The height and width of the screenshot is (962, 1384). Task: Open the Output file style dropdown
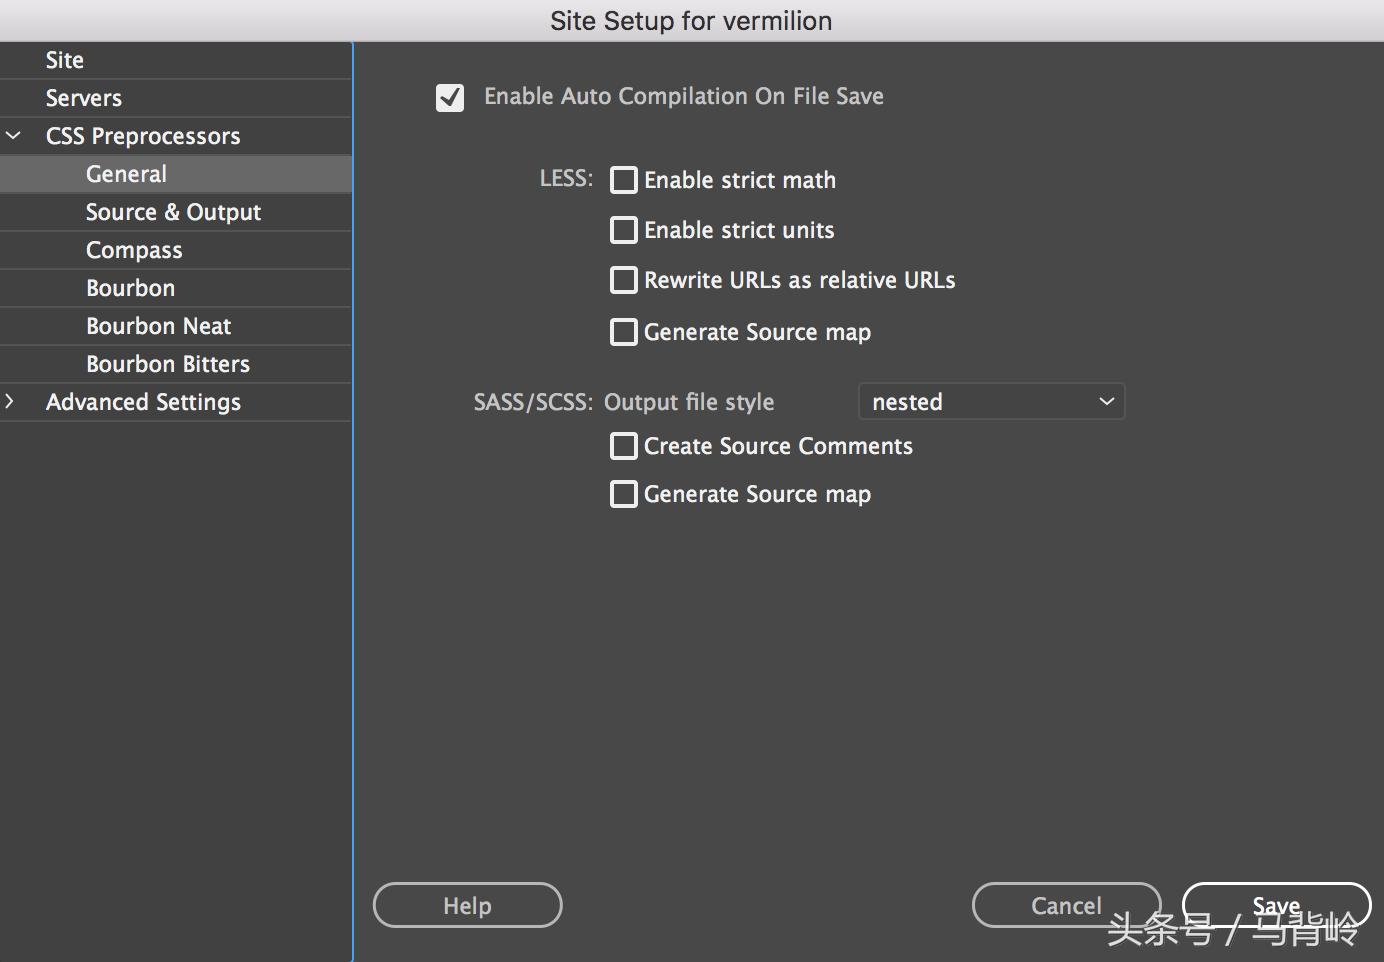(991, 401)
